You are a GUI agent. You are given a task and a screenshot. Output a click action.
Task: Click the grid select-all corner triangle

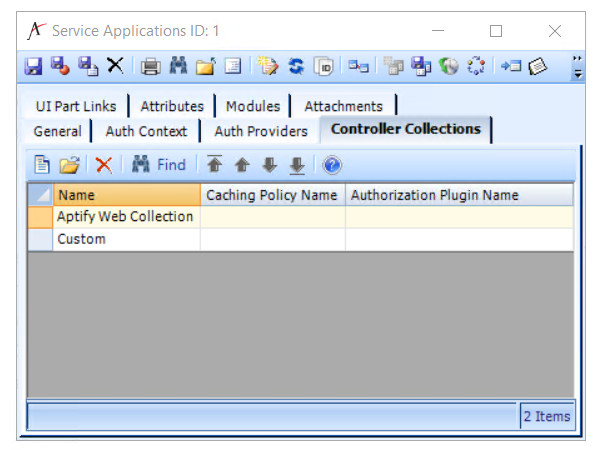coord(40,195)
